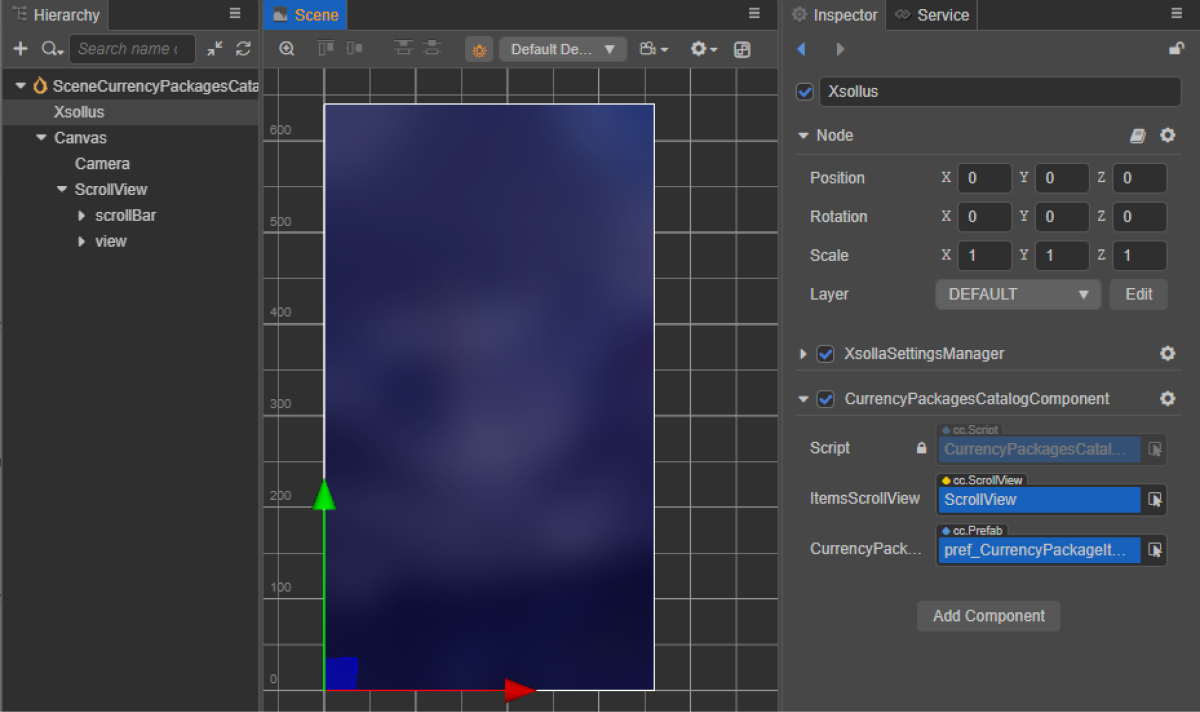Switch to the Service tab

point(932,15)
